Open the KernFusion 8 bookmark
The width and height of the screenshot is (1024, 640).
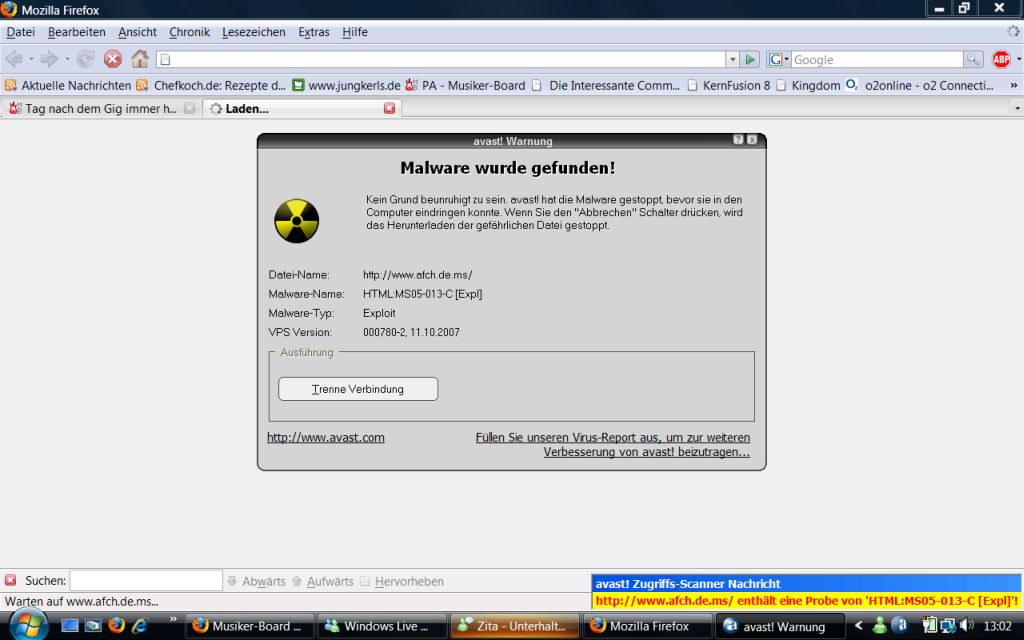pyautogui.click(x=729, y=85)
